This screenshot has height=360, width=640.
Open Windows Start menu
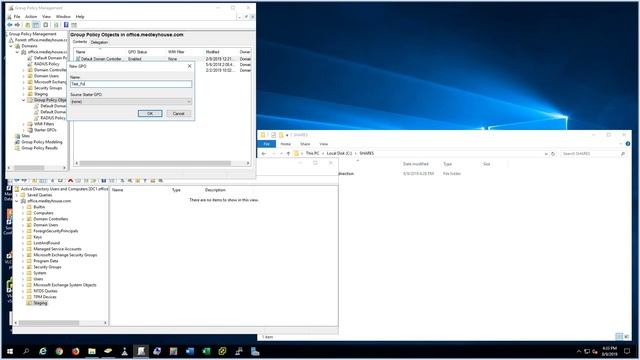coord(10,351)
